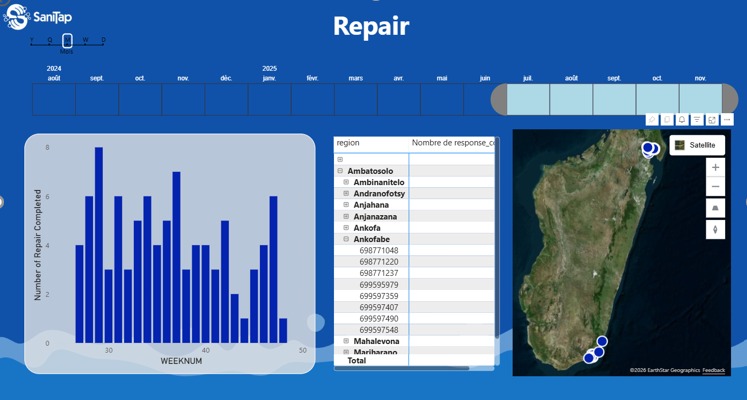
Task: Switch map style using Satellite button
Action: tap(697, 145)
